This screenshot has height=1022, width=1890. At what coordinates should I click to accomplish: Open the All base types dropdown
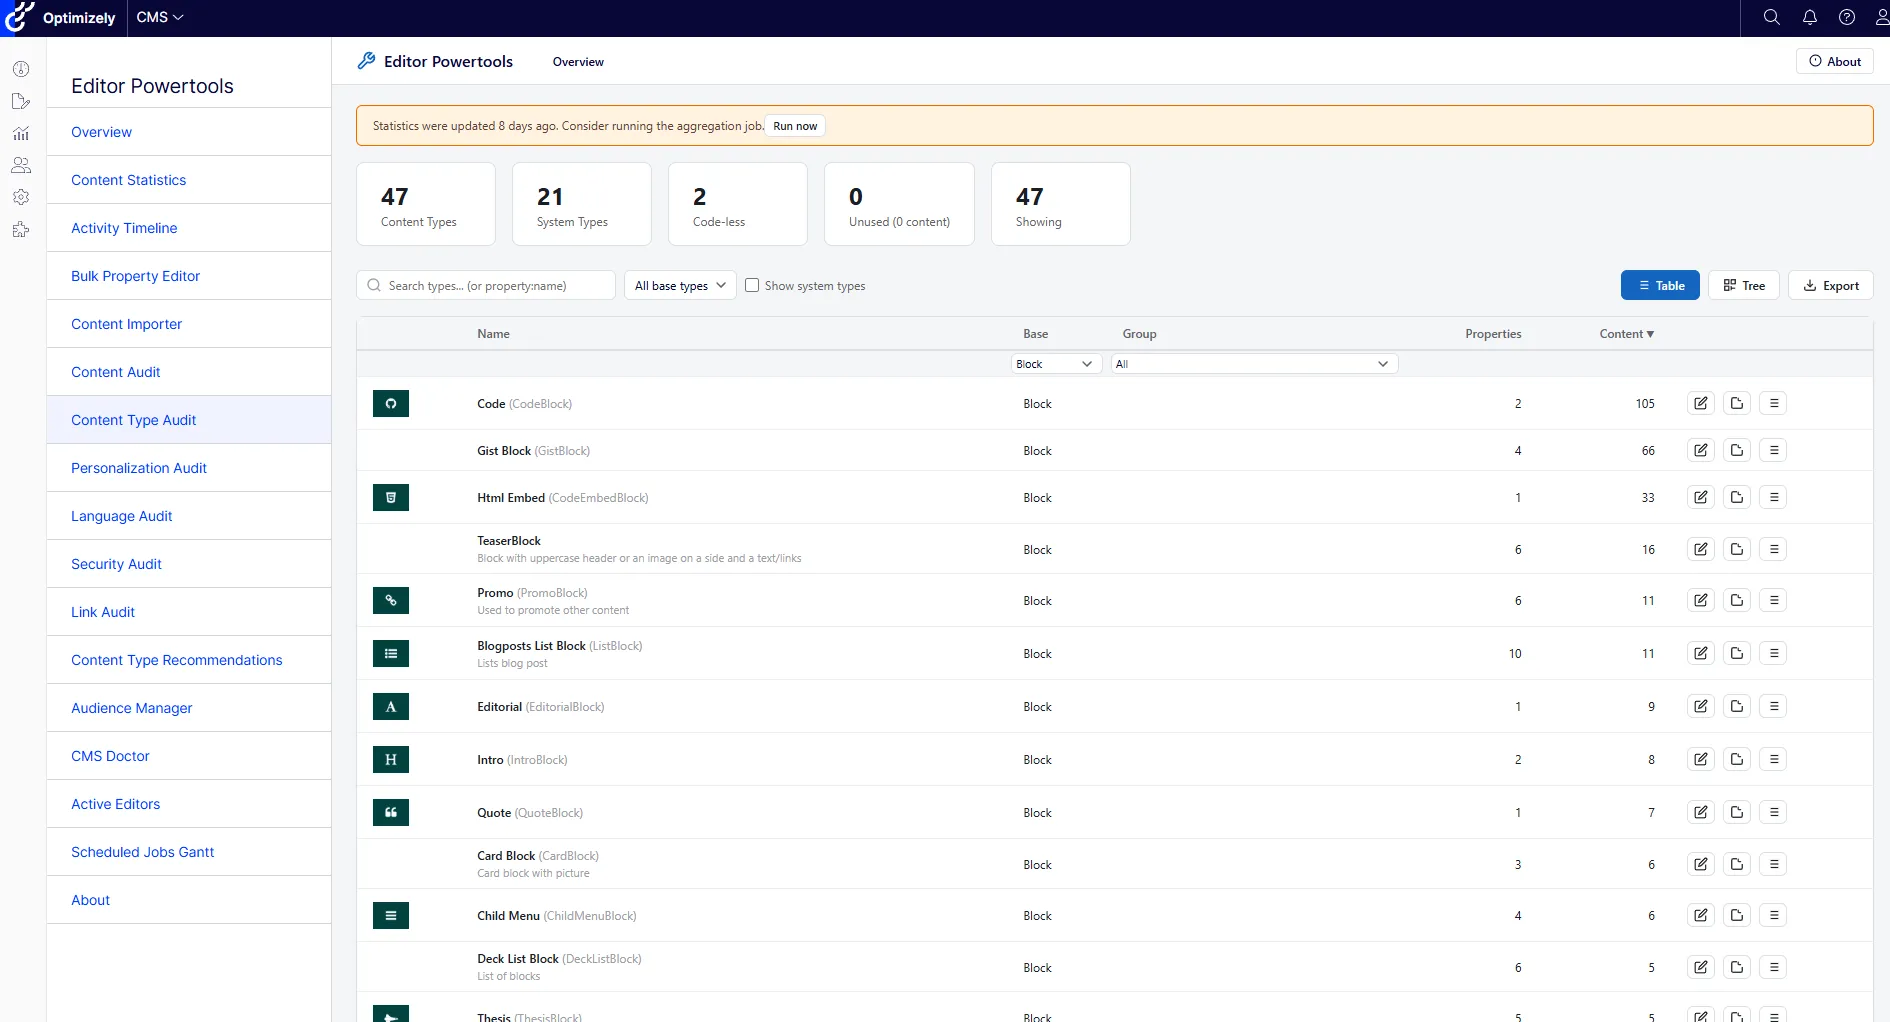coord(680,285)
